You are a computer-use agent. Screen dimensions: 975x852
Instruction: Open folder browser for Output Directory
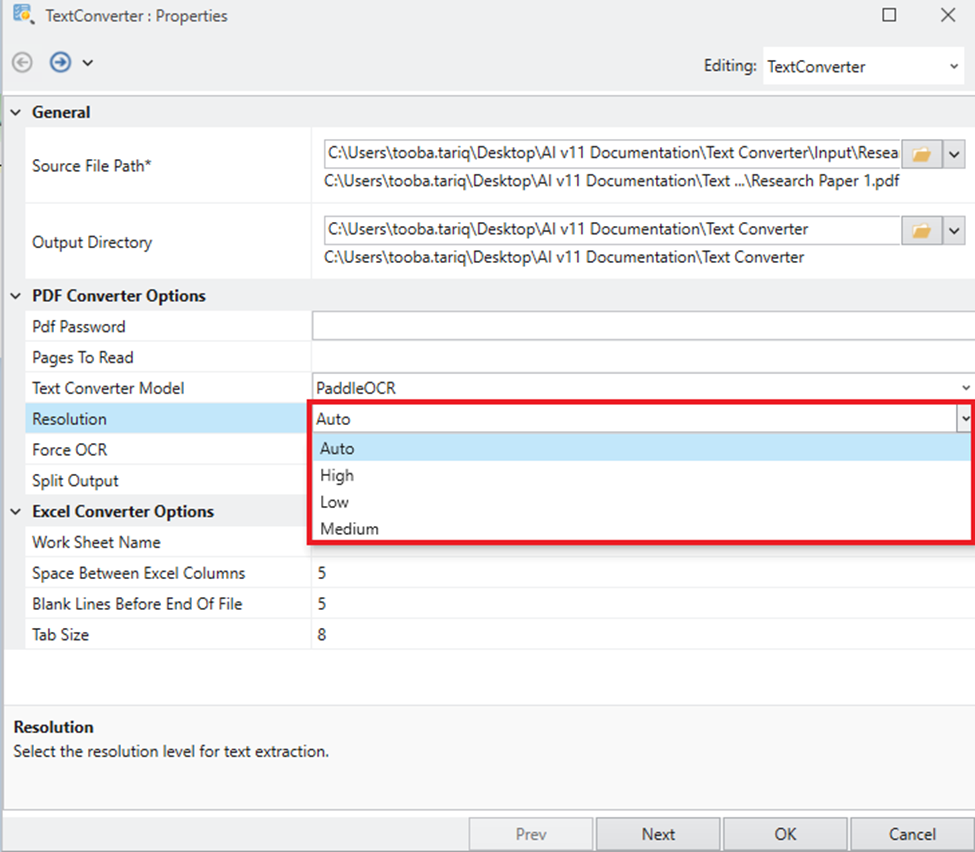coord(921,231)
